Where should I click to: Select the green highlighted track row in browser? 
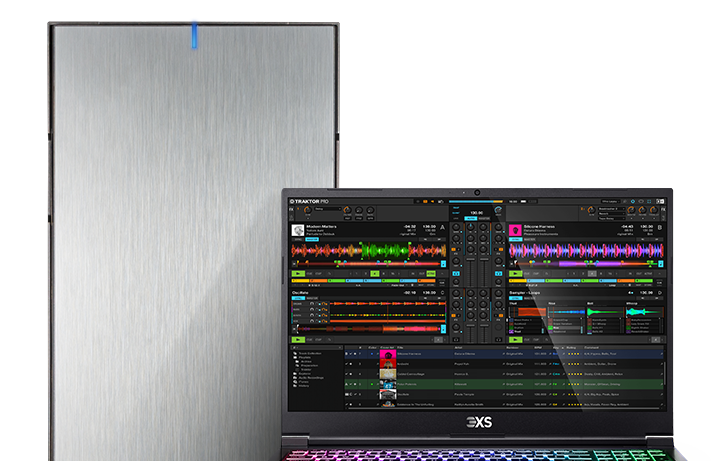point(504,384)
